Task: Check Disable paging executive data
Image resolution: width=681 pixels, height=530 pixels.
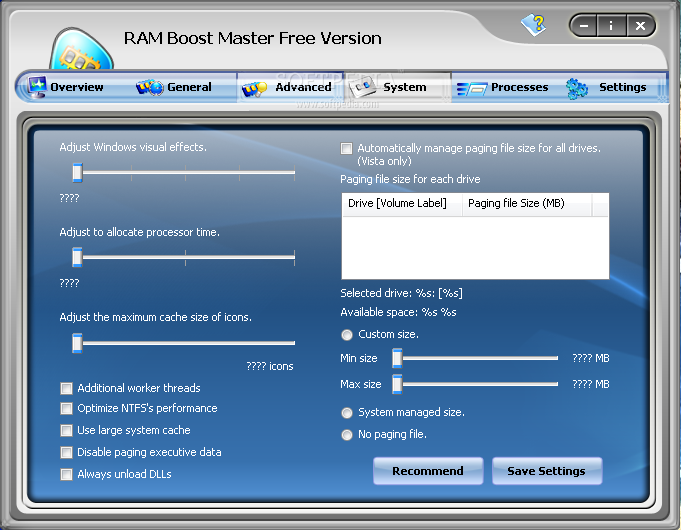Action: [x=66, y=453]
